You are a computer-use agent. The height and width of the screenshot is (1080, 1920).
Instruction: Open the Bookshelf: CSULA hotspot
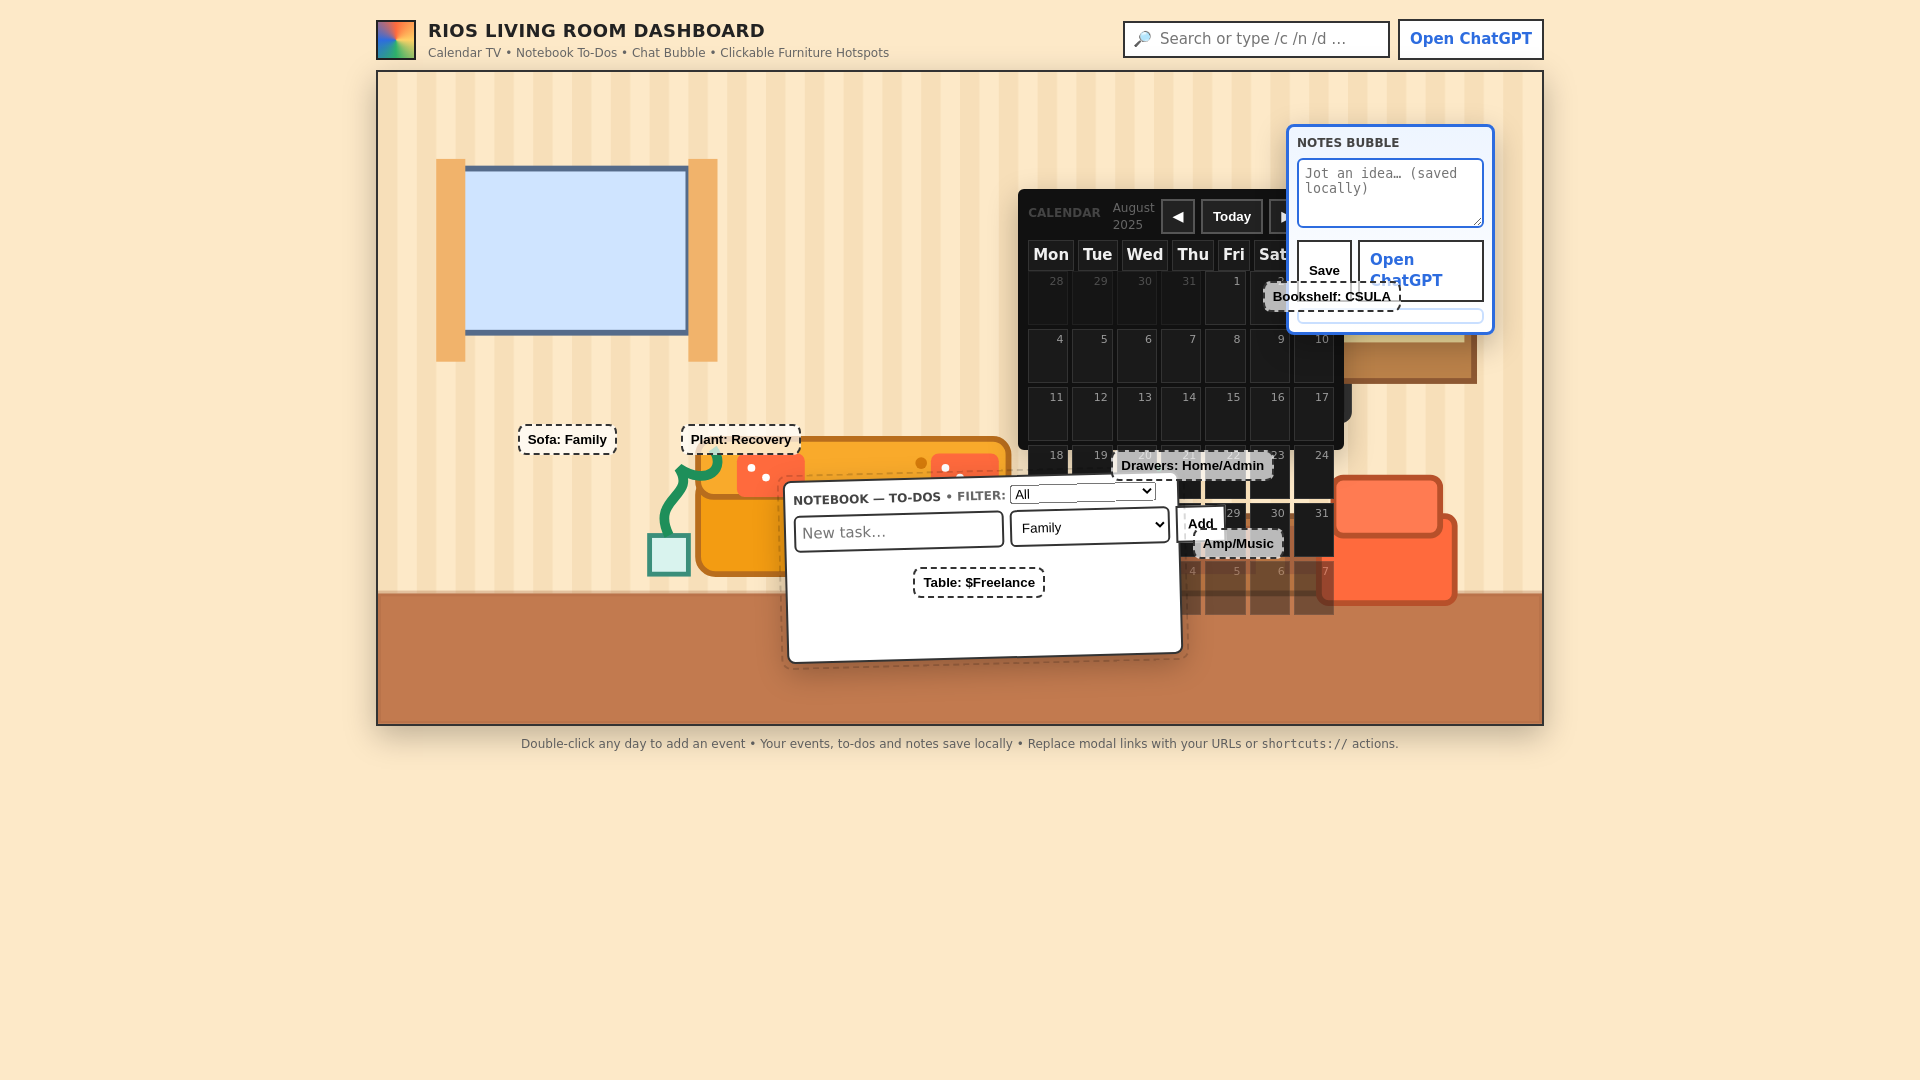1331,296
